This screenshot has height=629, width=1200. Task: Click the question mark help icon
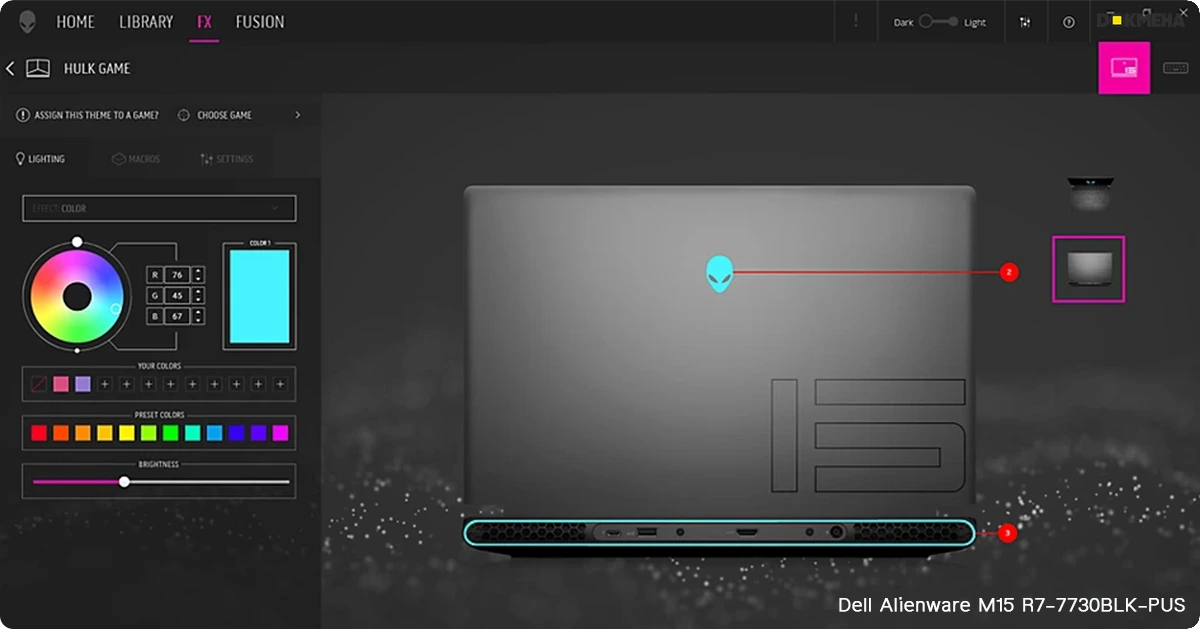[x=1069, y=22]
